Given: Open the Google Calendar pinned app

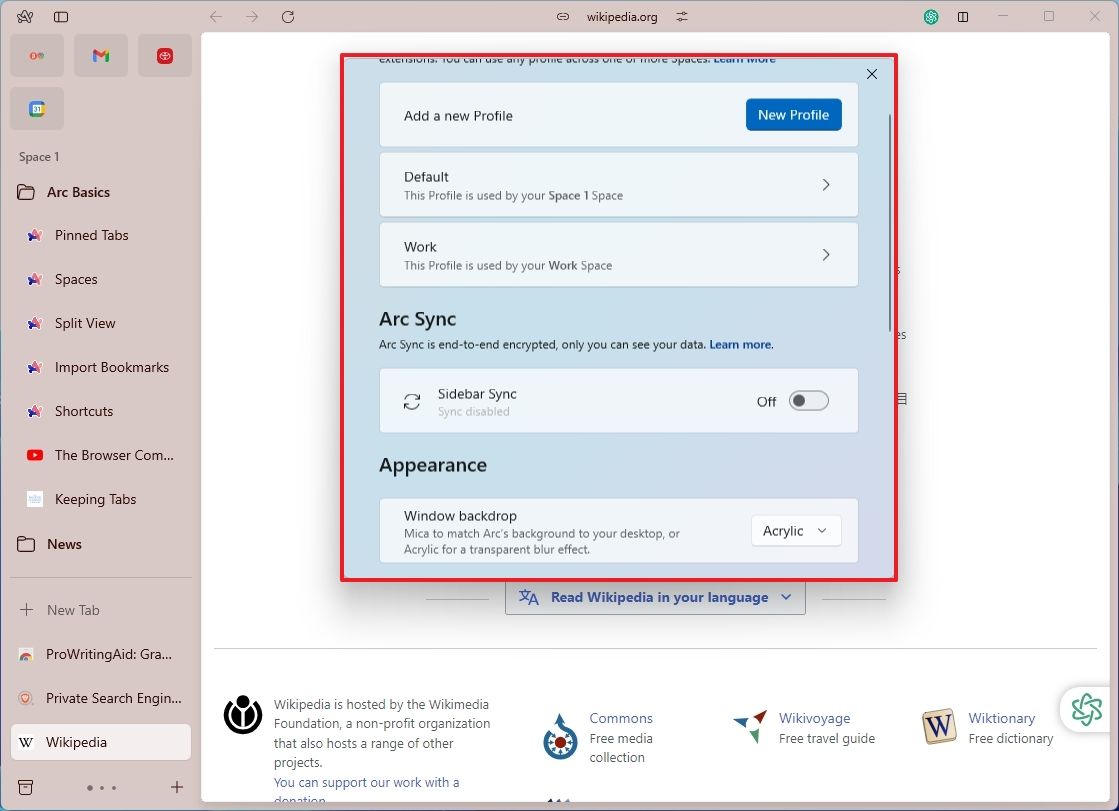Looking at the screenshot, I should click(36, 108).
